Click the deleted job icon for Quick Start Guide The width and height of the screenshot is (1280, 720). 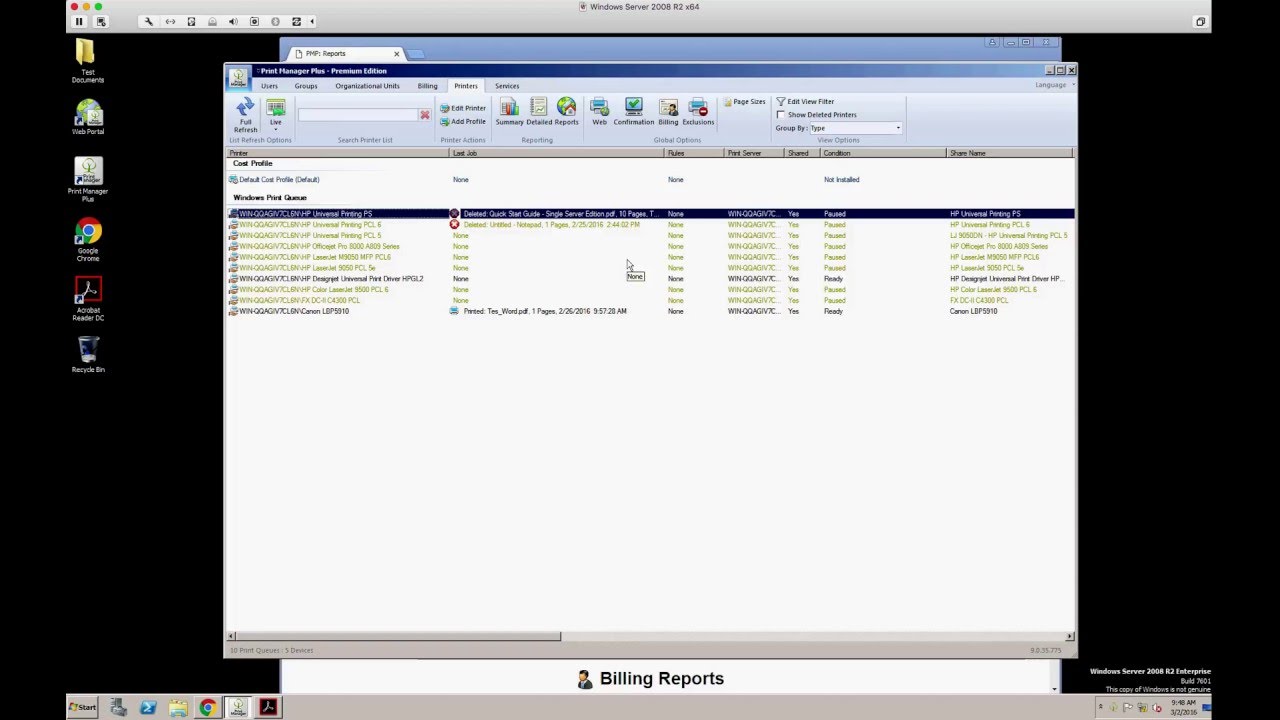pyautogui.click(x=454, y=214)
